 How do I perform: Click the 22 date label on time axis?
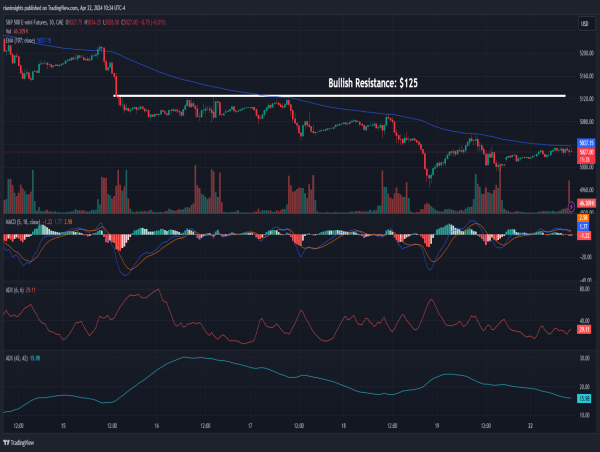point(530,426)
